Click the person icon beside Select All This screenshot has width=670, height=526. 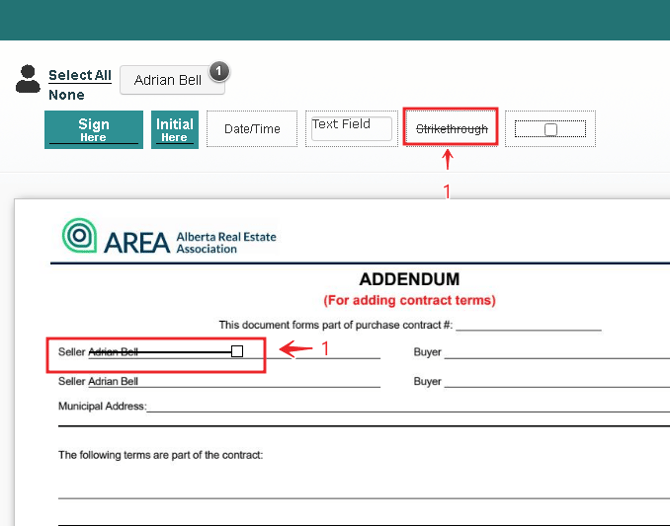click(x=28, y=79)
